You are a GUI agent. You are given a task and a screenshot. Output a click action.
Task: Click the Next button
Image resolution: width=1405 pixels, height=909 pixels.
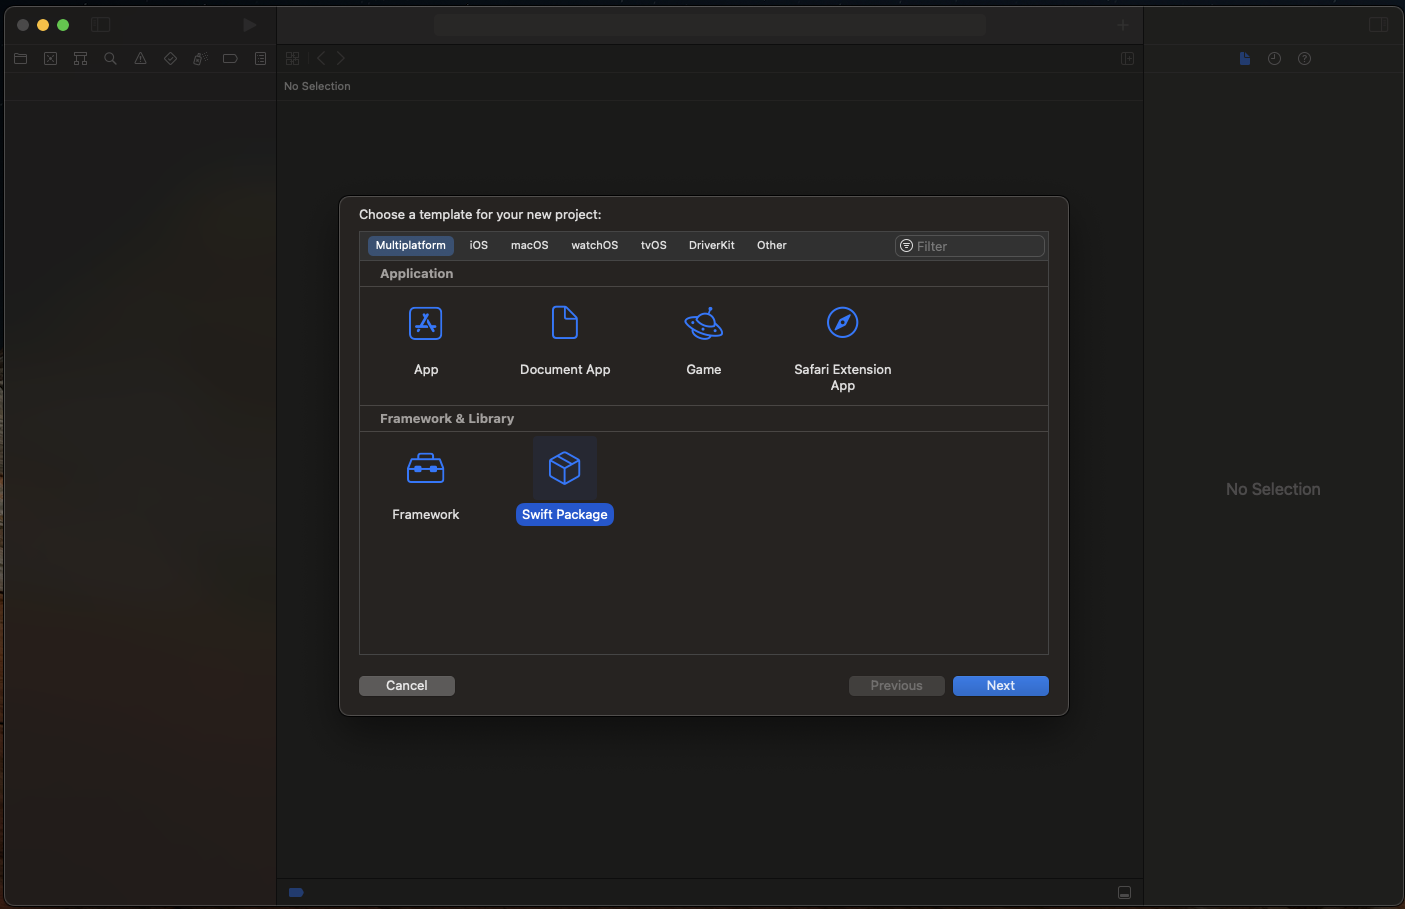coord(1001,686)
